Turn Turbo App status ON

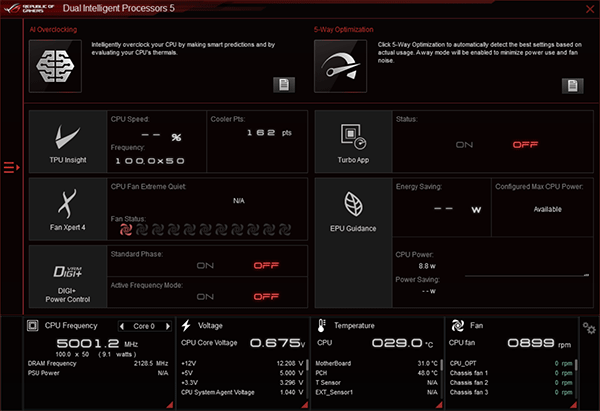pyautogui.click(x=464, y=145)
